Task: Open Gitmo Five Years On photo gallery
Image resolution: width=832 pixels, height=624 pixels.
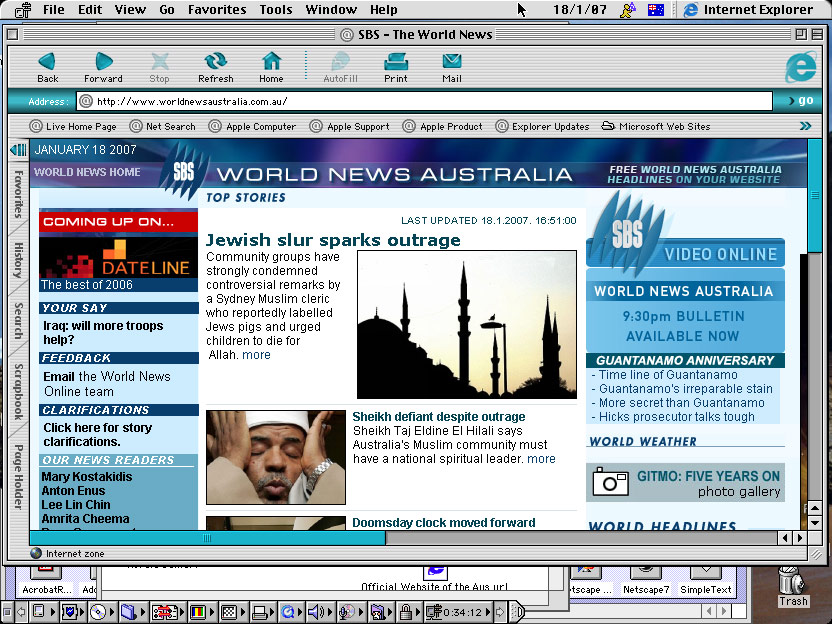Action: coord(685,483)
